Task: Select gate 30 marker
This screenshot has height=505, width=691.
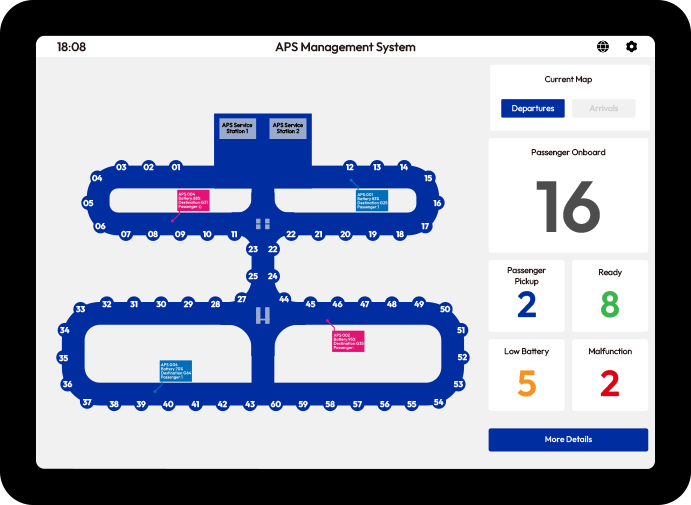Action: [161, 304]
